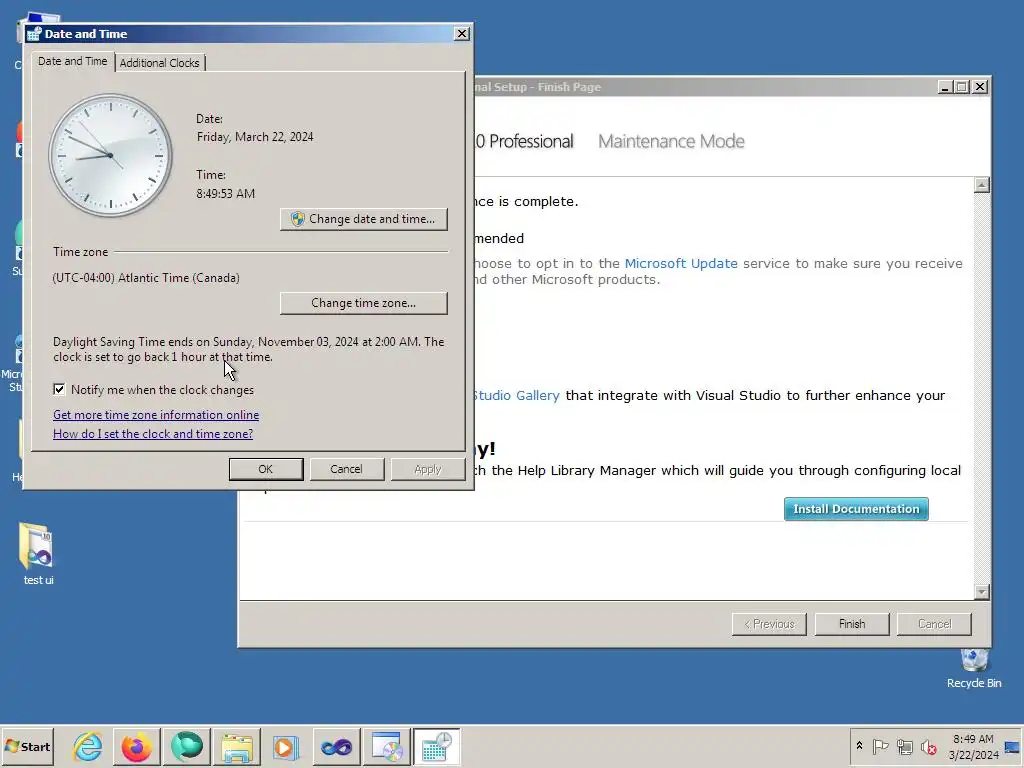Screen dimensions: 1024x768
Task: Open the Recycle Bin desktop icon
Action: (974, 667)
